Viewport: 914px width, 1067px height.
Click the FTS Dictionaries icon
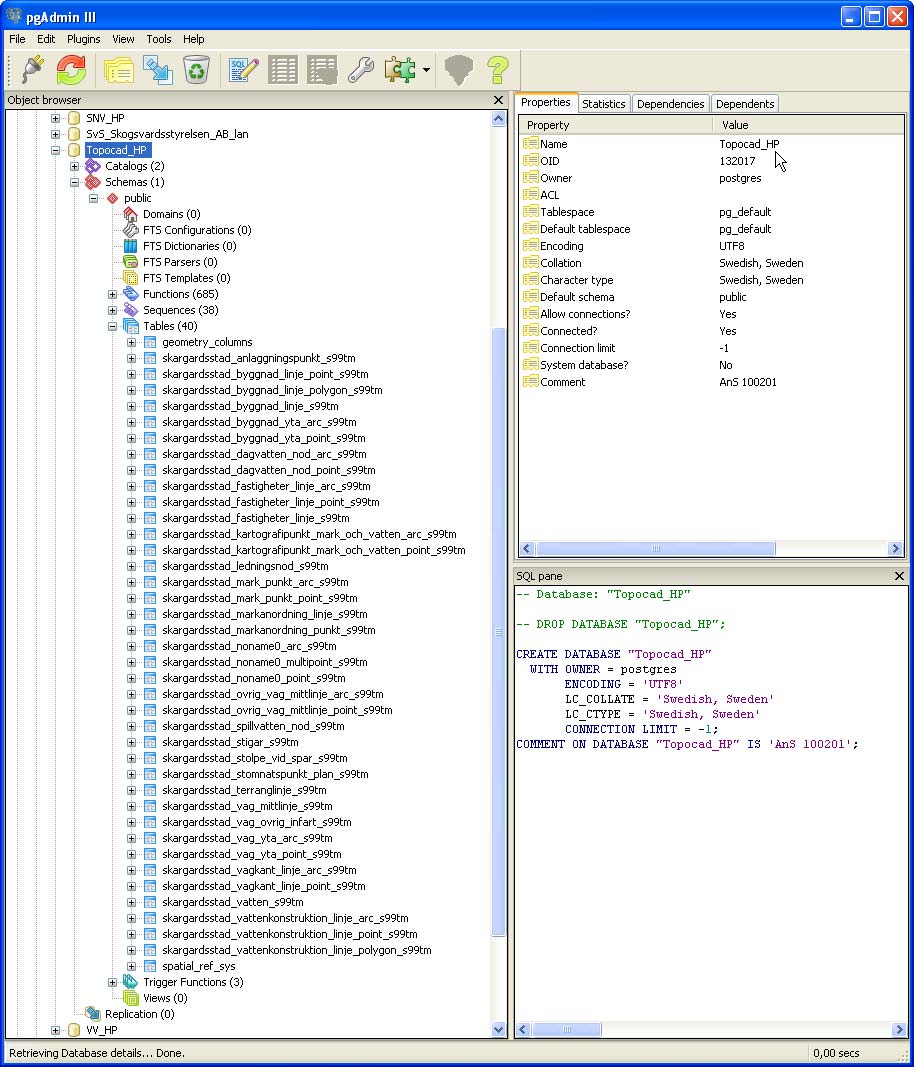point(131,246)
